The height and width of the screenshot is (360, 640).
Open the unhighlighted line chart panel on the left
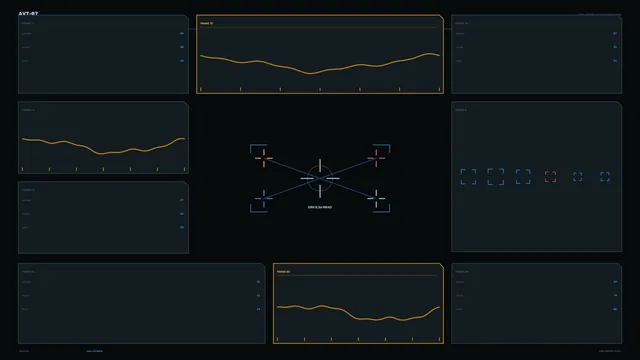[103, 138]
